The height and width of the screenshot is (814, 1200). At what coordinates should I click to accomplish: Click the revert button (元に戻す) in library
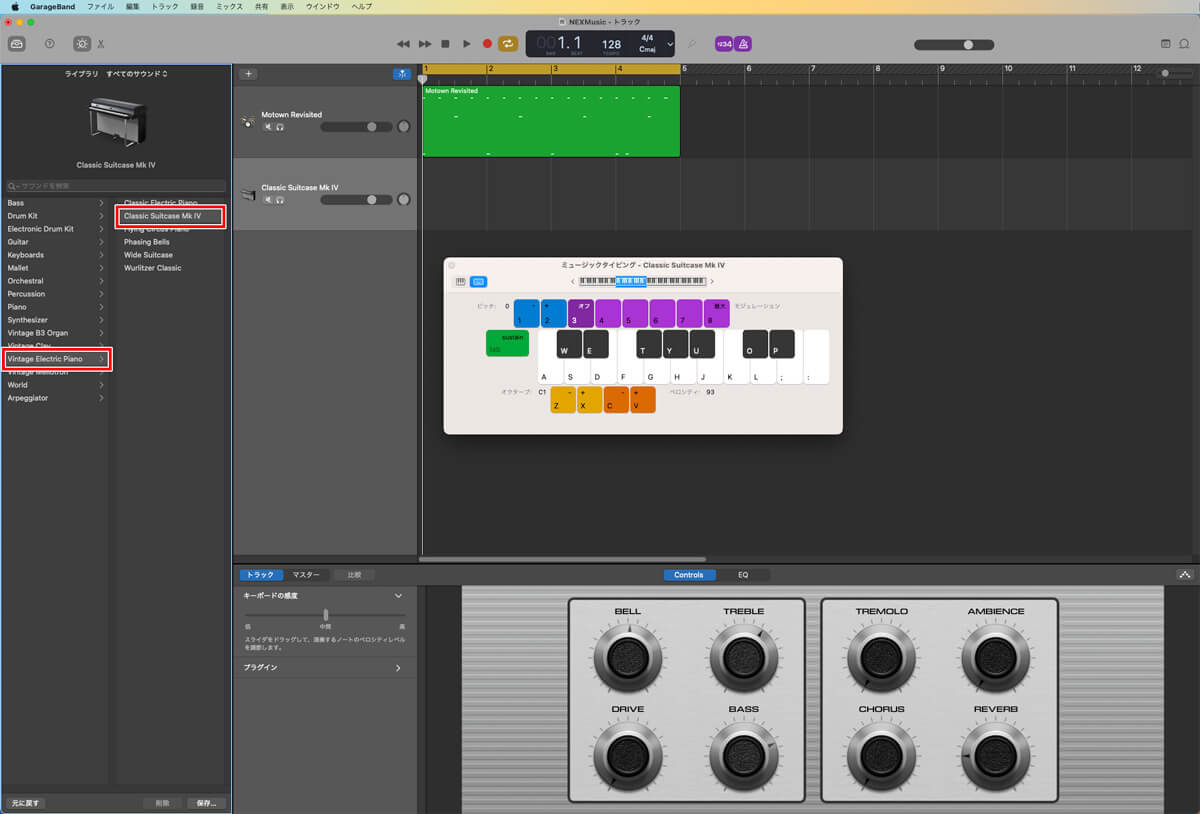(25, 803)
